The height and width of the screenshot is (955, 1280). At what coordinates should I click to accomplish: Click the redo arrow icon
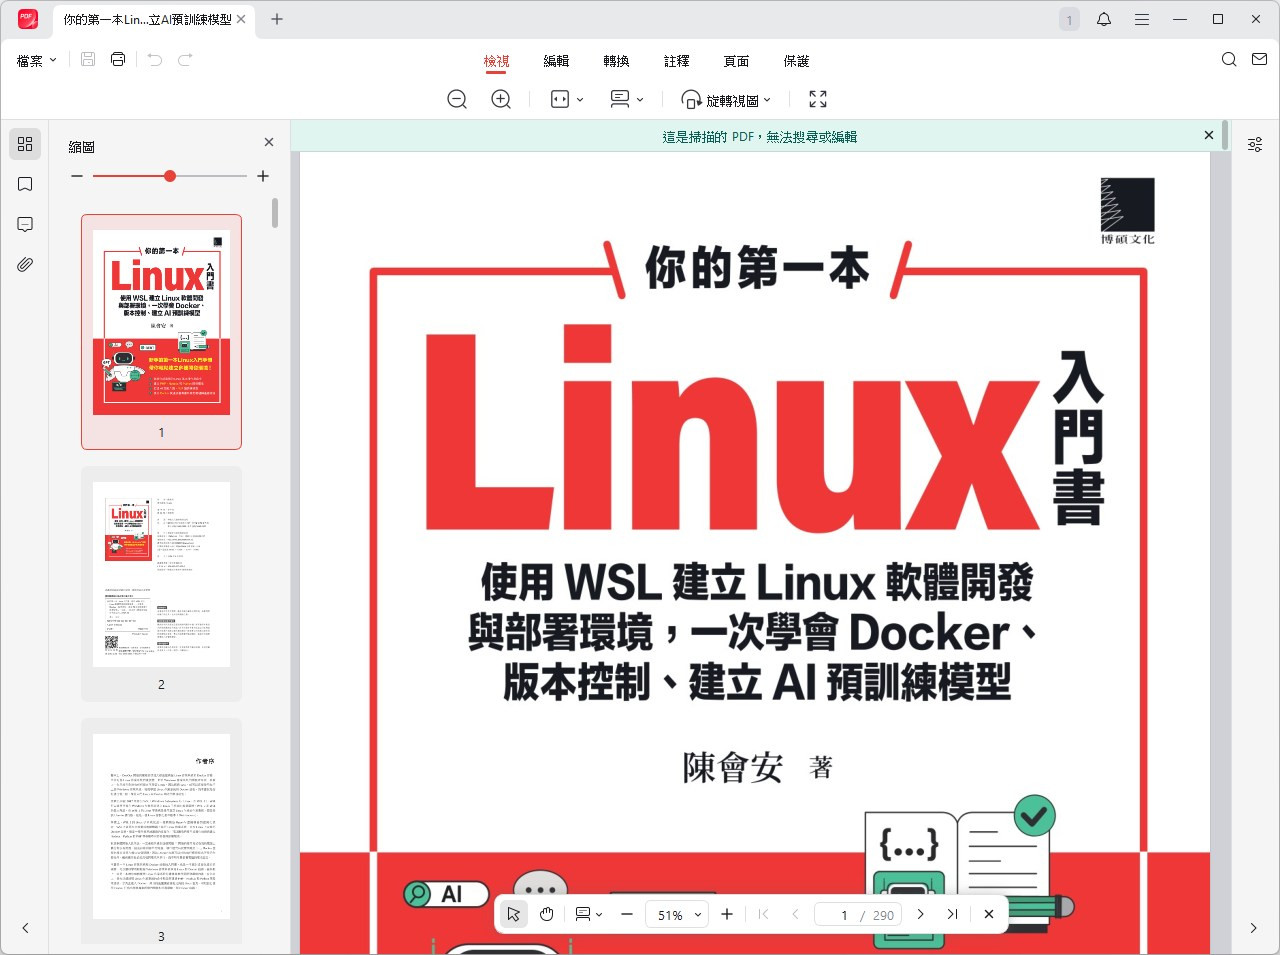coord(185,60)
